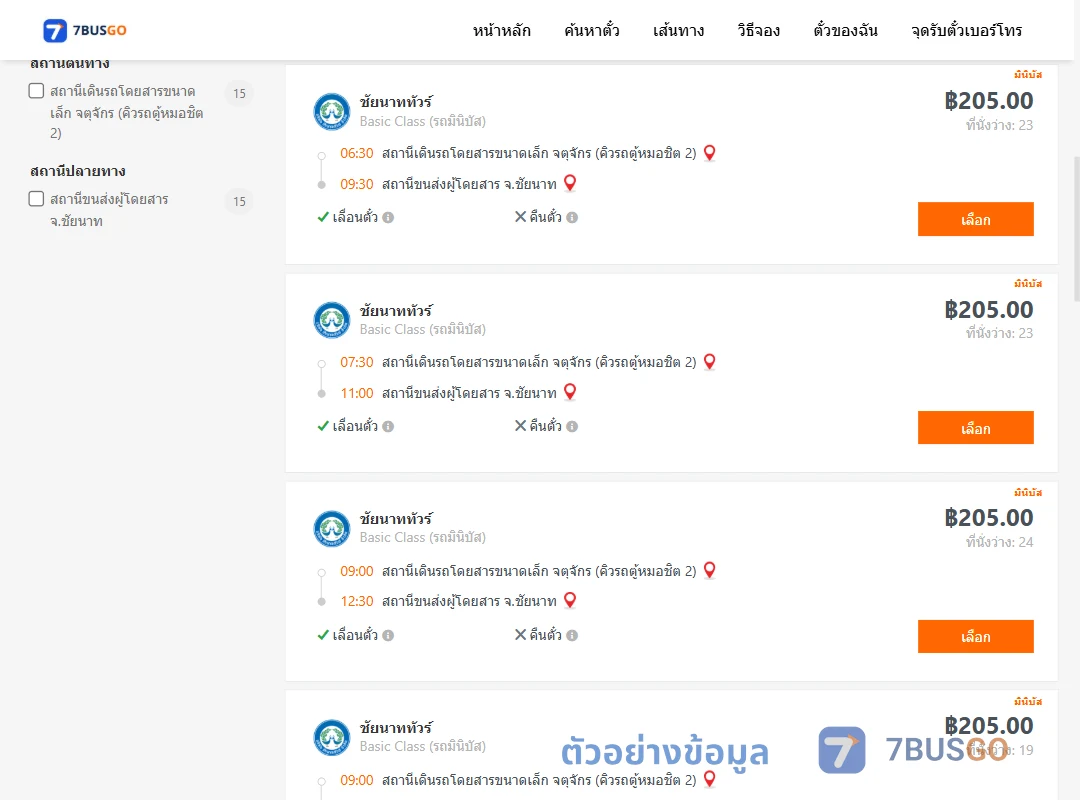Open the ตั๋วของฉัน menu item

coord(845,30)
